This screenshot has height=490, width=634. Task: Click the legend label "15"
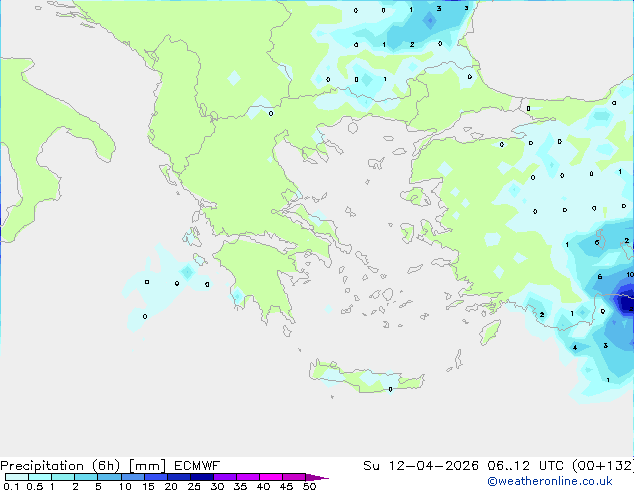(148, 486)
